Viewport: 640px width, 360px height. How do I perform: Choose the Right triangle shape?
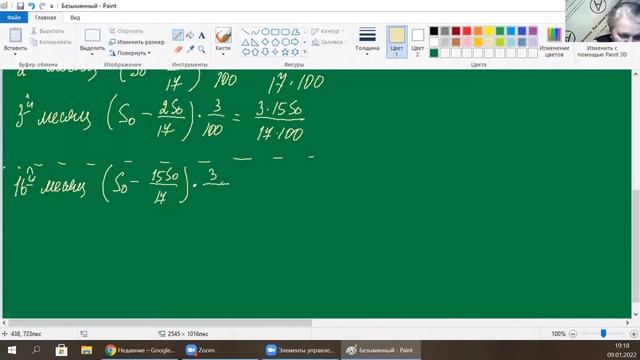(255, 42)
